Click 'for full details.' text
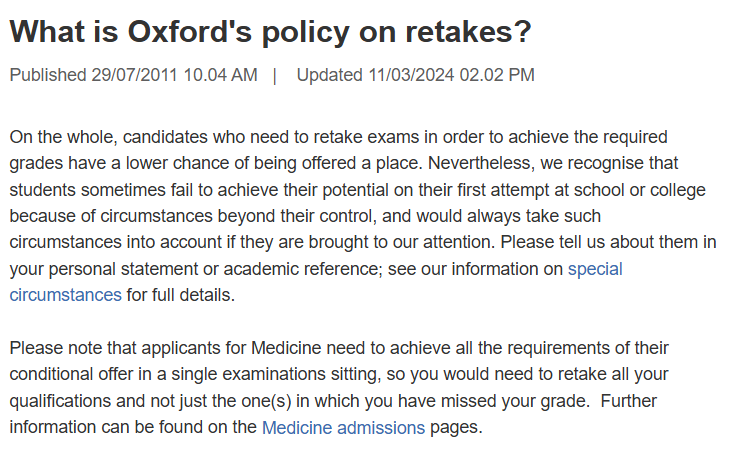 click(x=181, y=295)
